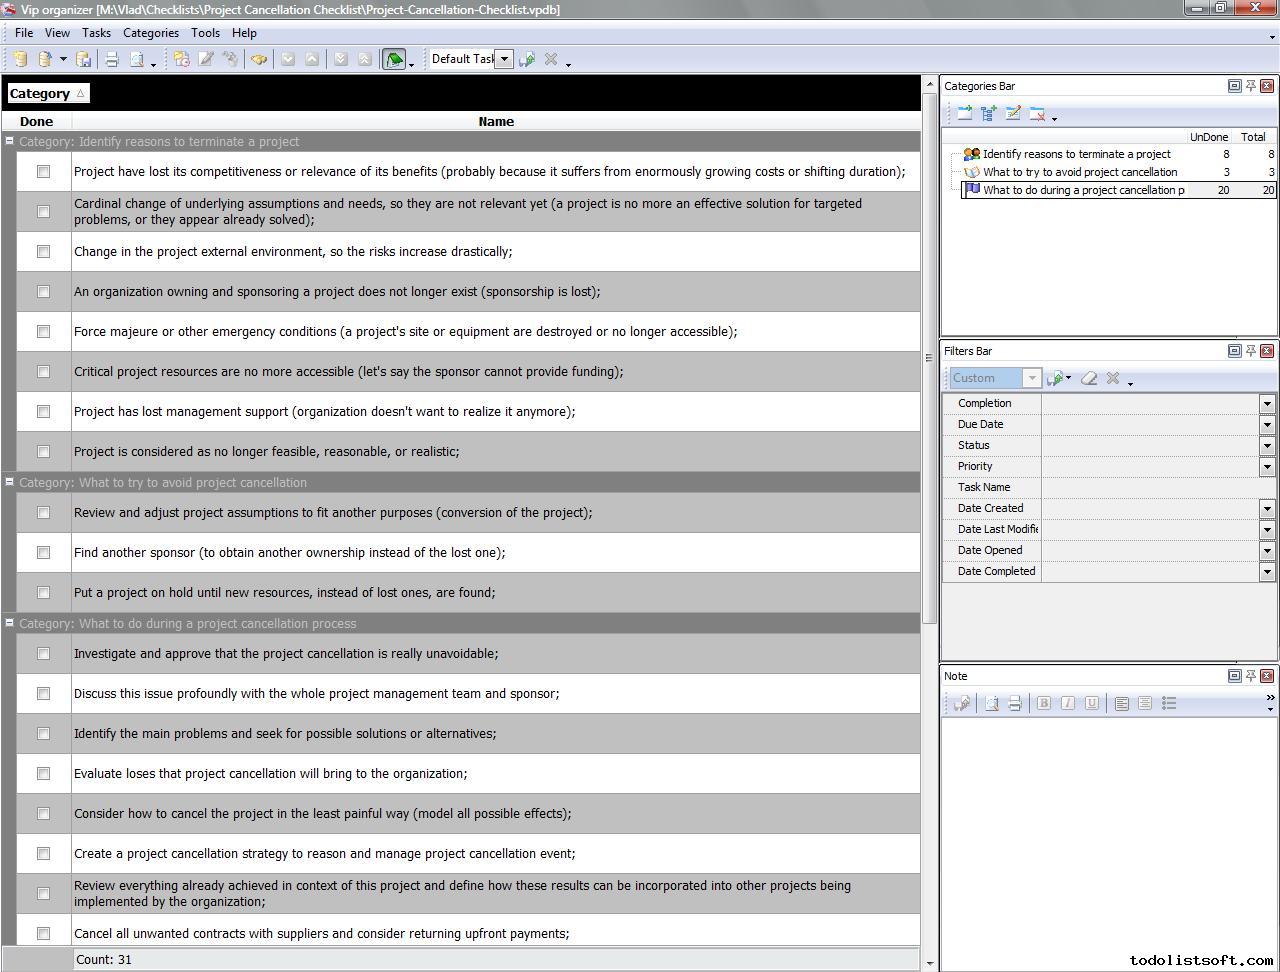Click the bulleted list icon in Note toolbar
This screenshot has width=1280, height=972.
coord(1169,703)
